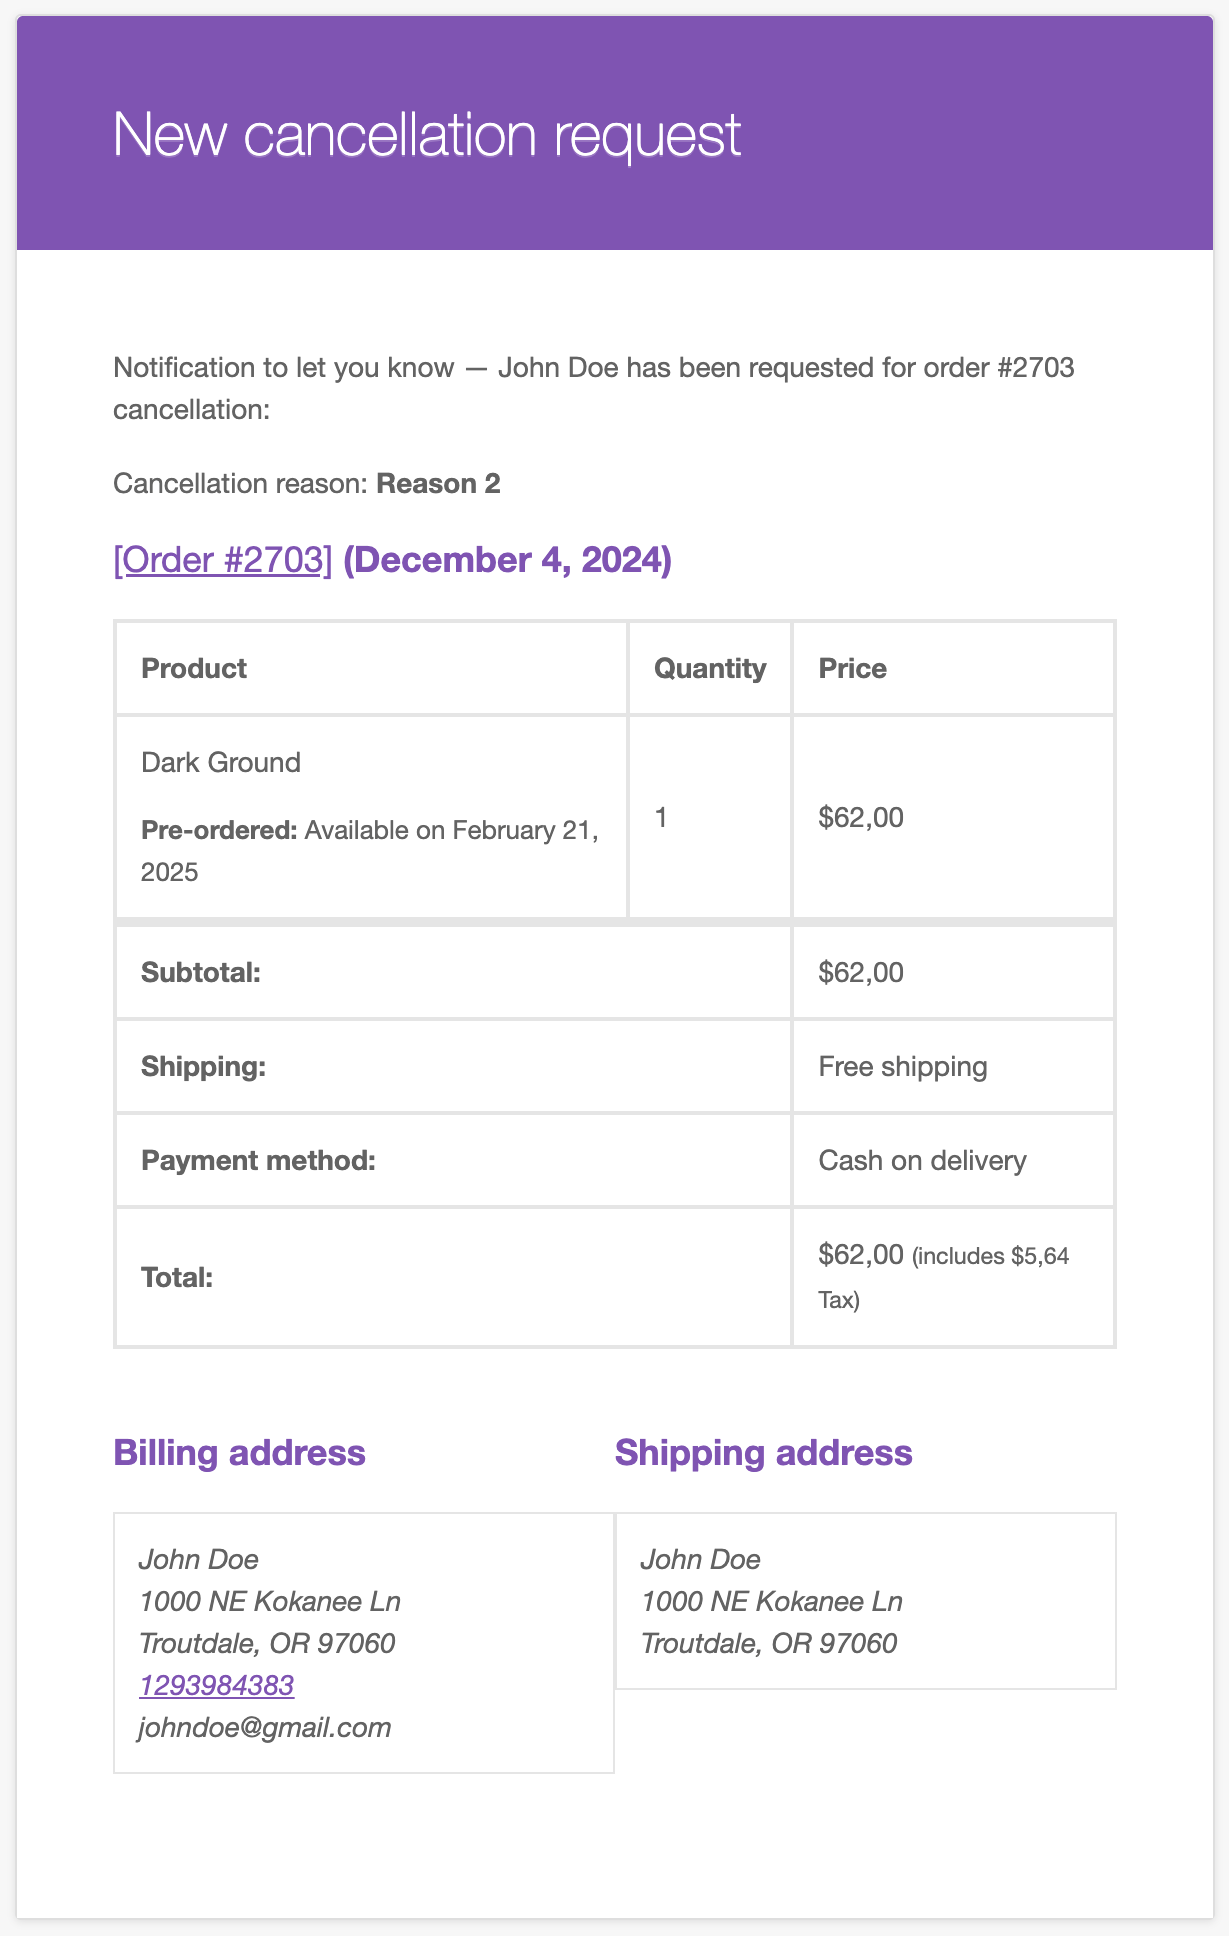Image resolution: width=1229 pixels, height=1936 pixels.
Task: Click the Price column header
Action: [853, 668]
